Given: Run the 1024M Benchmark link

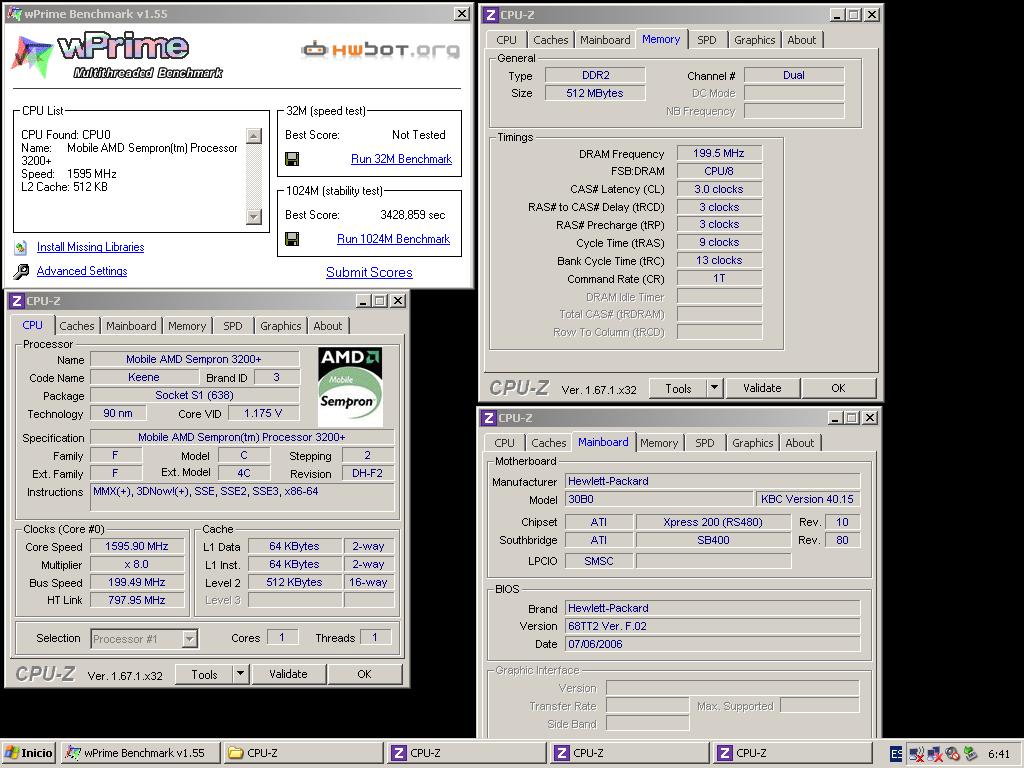Looking at the screenshot, I should [393, 239].
